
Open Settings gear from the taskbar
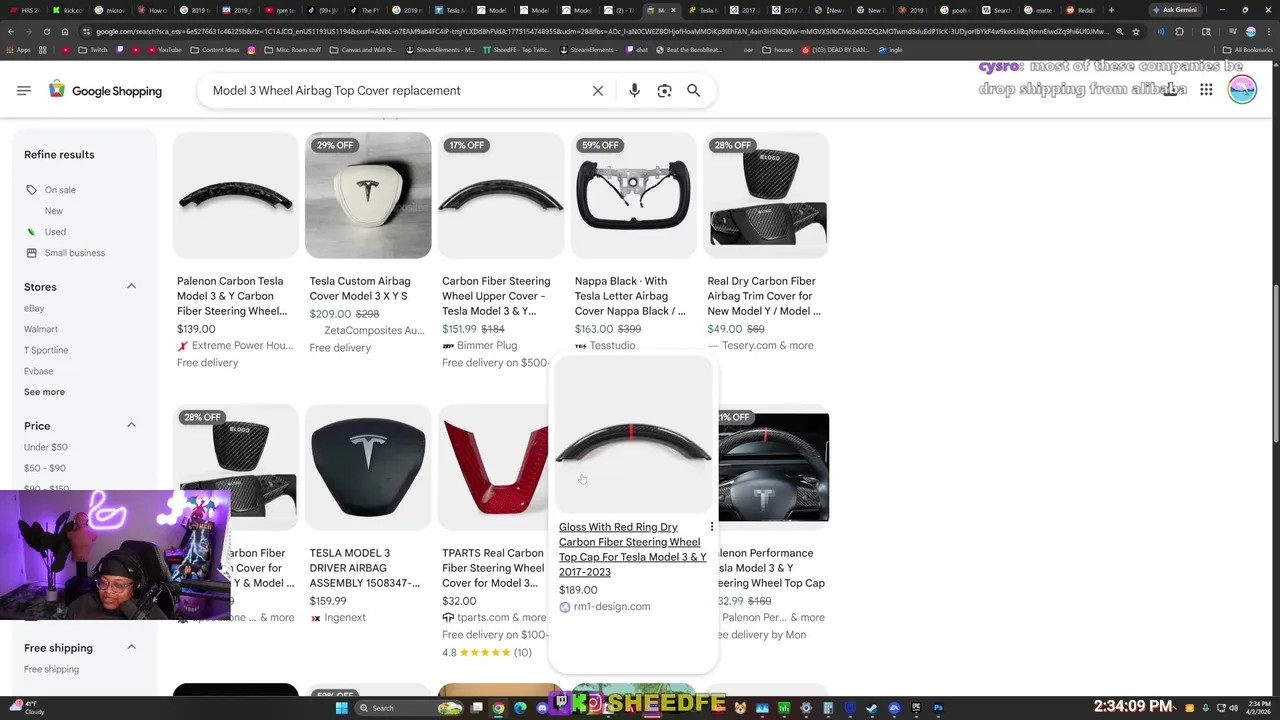tap(806, 708)
